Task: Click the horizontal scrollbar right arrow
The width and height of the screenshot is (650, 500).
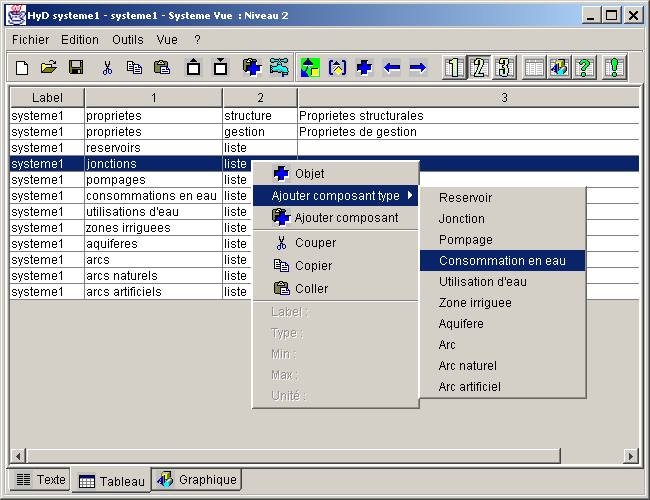Action: point(631,456)
